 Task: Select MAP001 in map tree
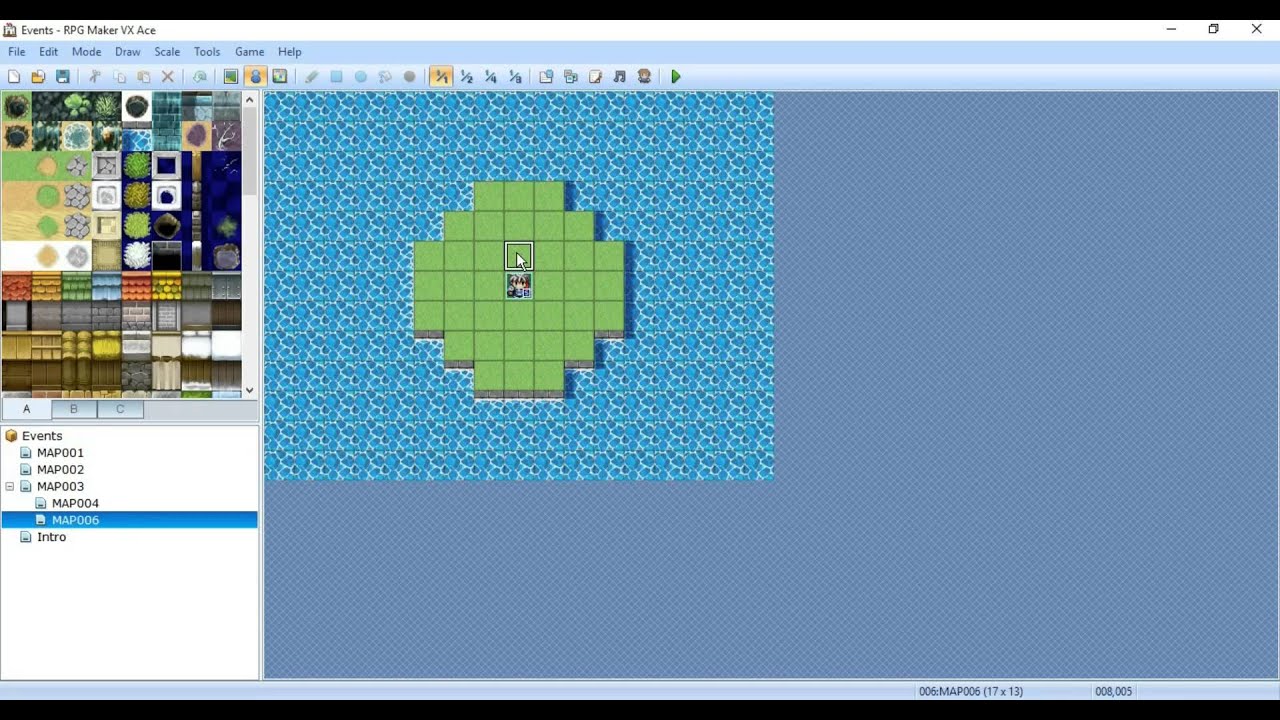click(x=60, y=453)
